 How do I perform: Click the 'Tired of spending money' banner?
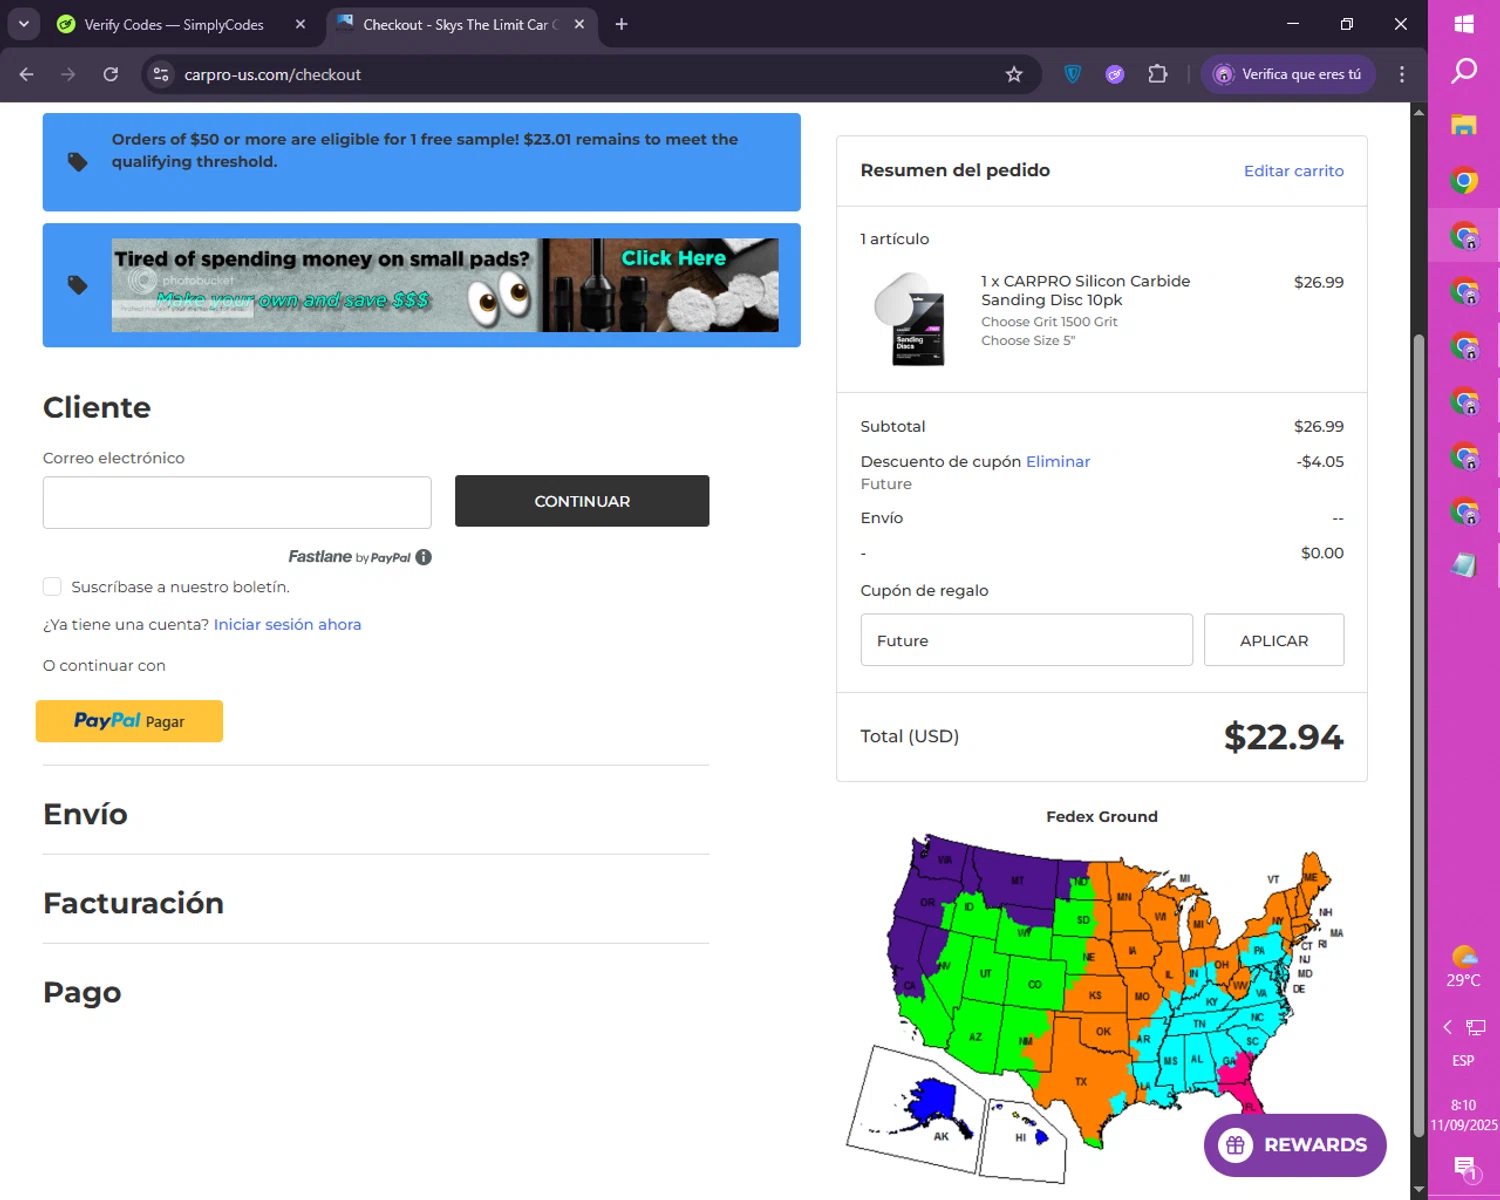click(x=445, y=285)
